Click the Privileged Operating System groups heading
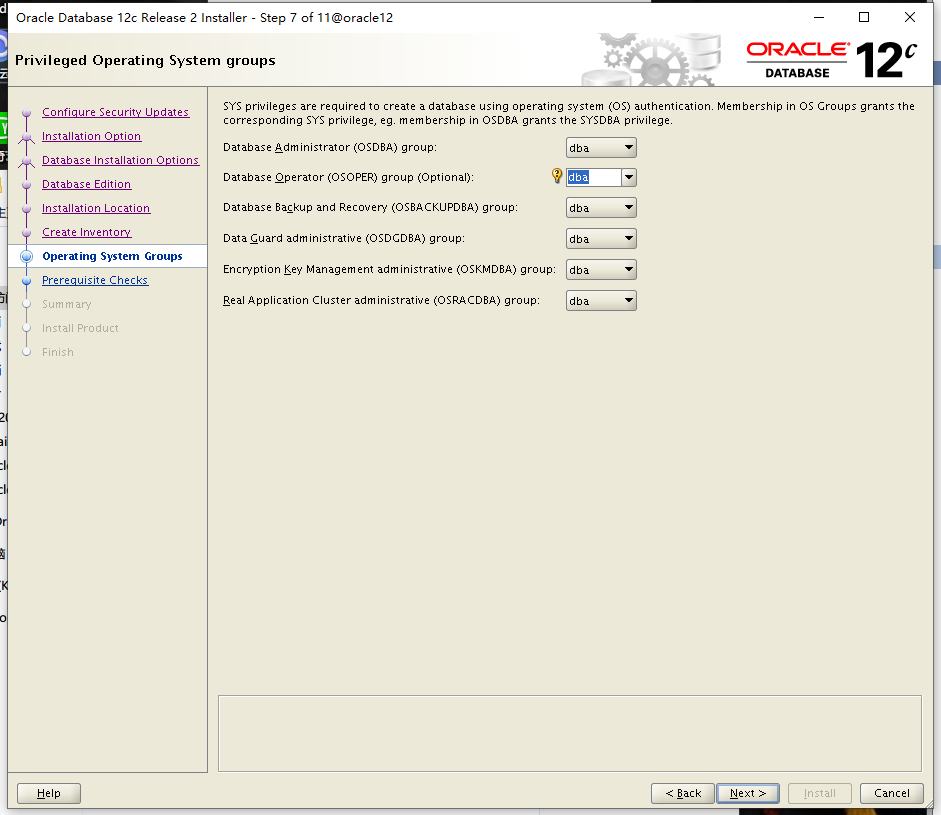 click(145, 61)
